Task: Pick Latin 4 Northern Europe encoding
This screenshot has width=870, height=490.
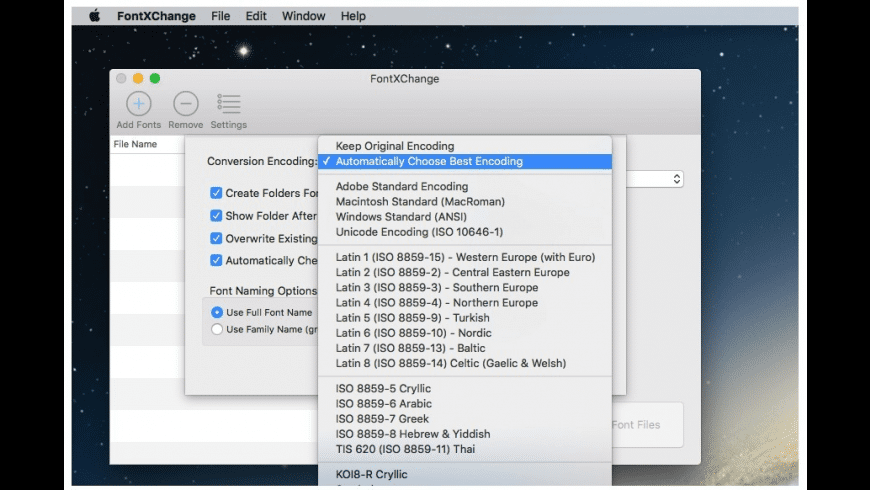Action: pyautogui.click(x=465, y=302)
